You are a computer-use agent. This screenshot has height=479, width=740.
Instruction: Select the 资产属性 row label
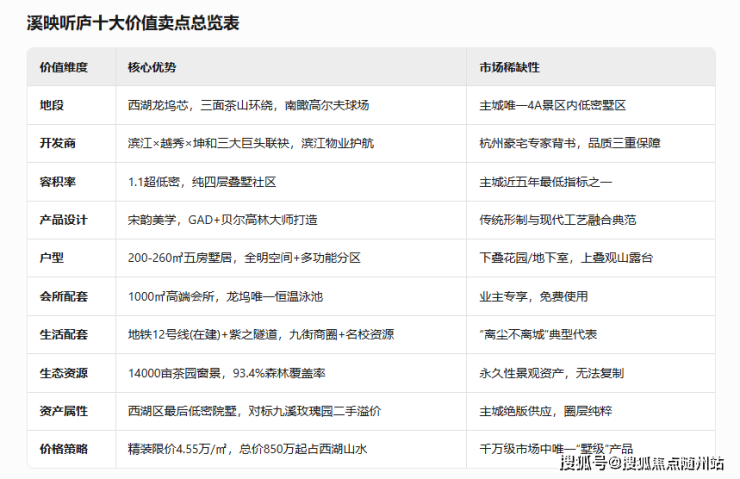tap(64, 411)
